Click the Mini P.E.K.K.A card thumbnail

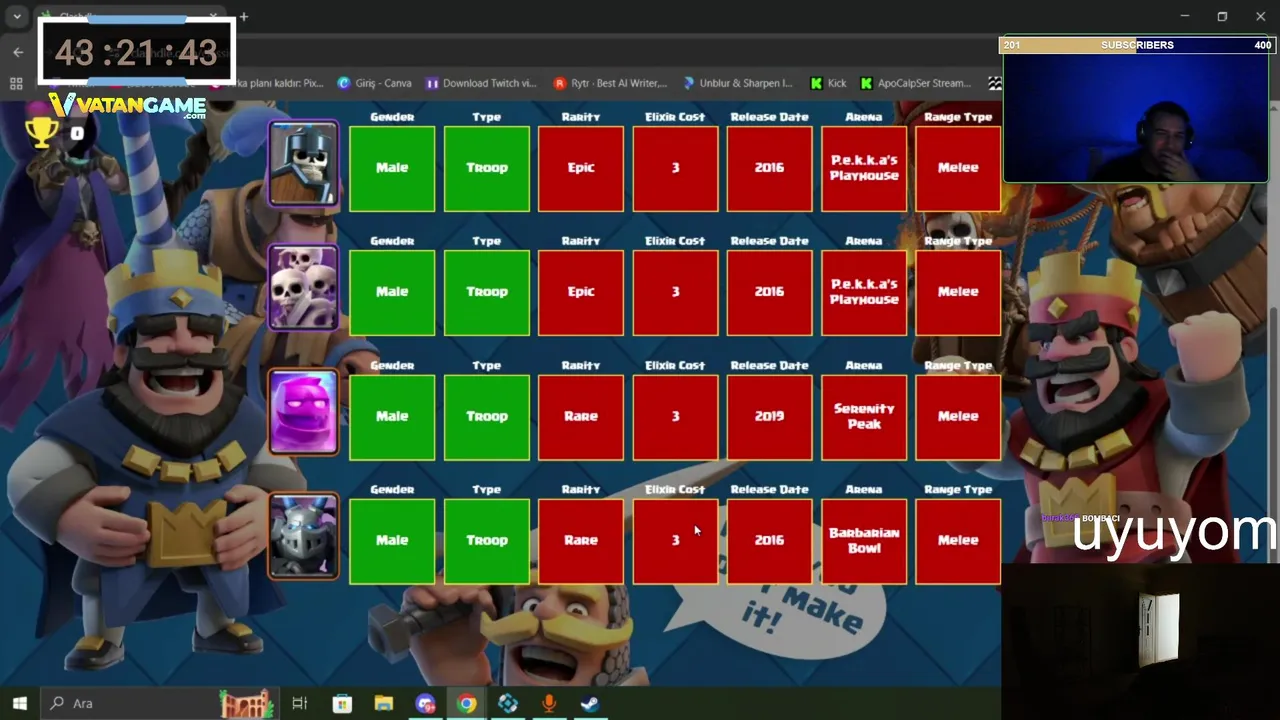303,537
